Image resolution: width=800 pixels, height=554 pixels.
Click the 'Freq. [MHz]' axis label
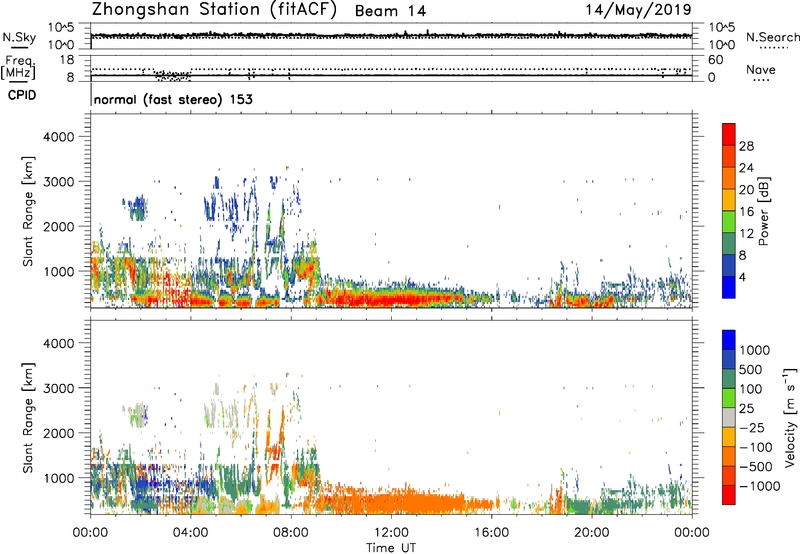[x=18, y=67]
